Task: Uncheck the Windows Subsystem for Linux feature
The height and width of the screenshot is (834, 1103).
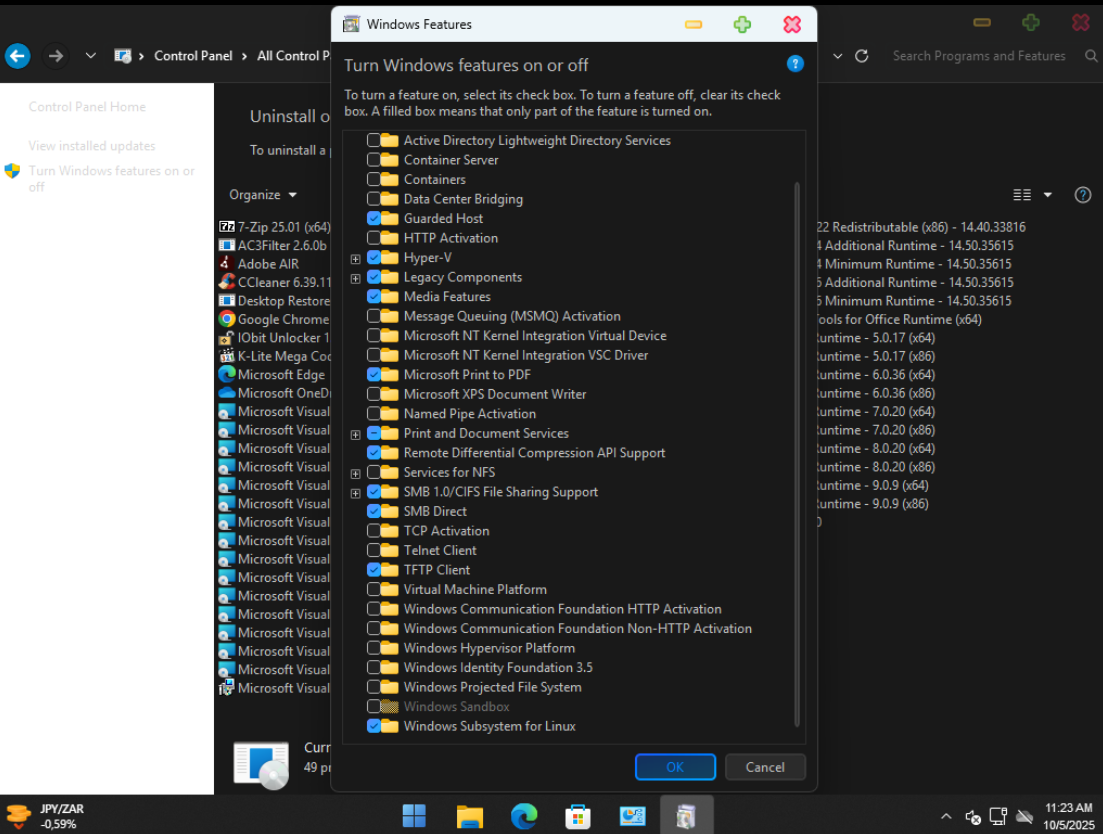Action: pyautogui.click(x=373, y=726)
